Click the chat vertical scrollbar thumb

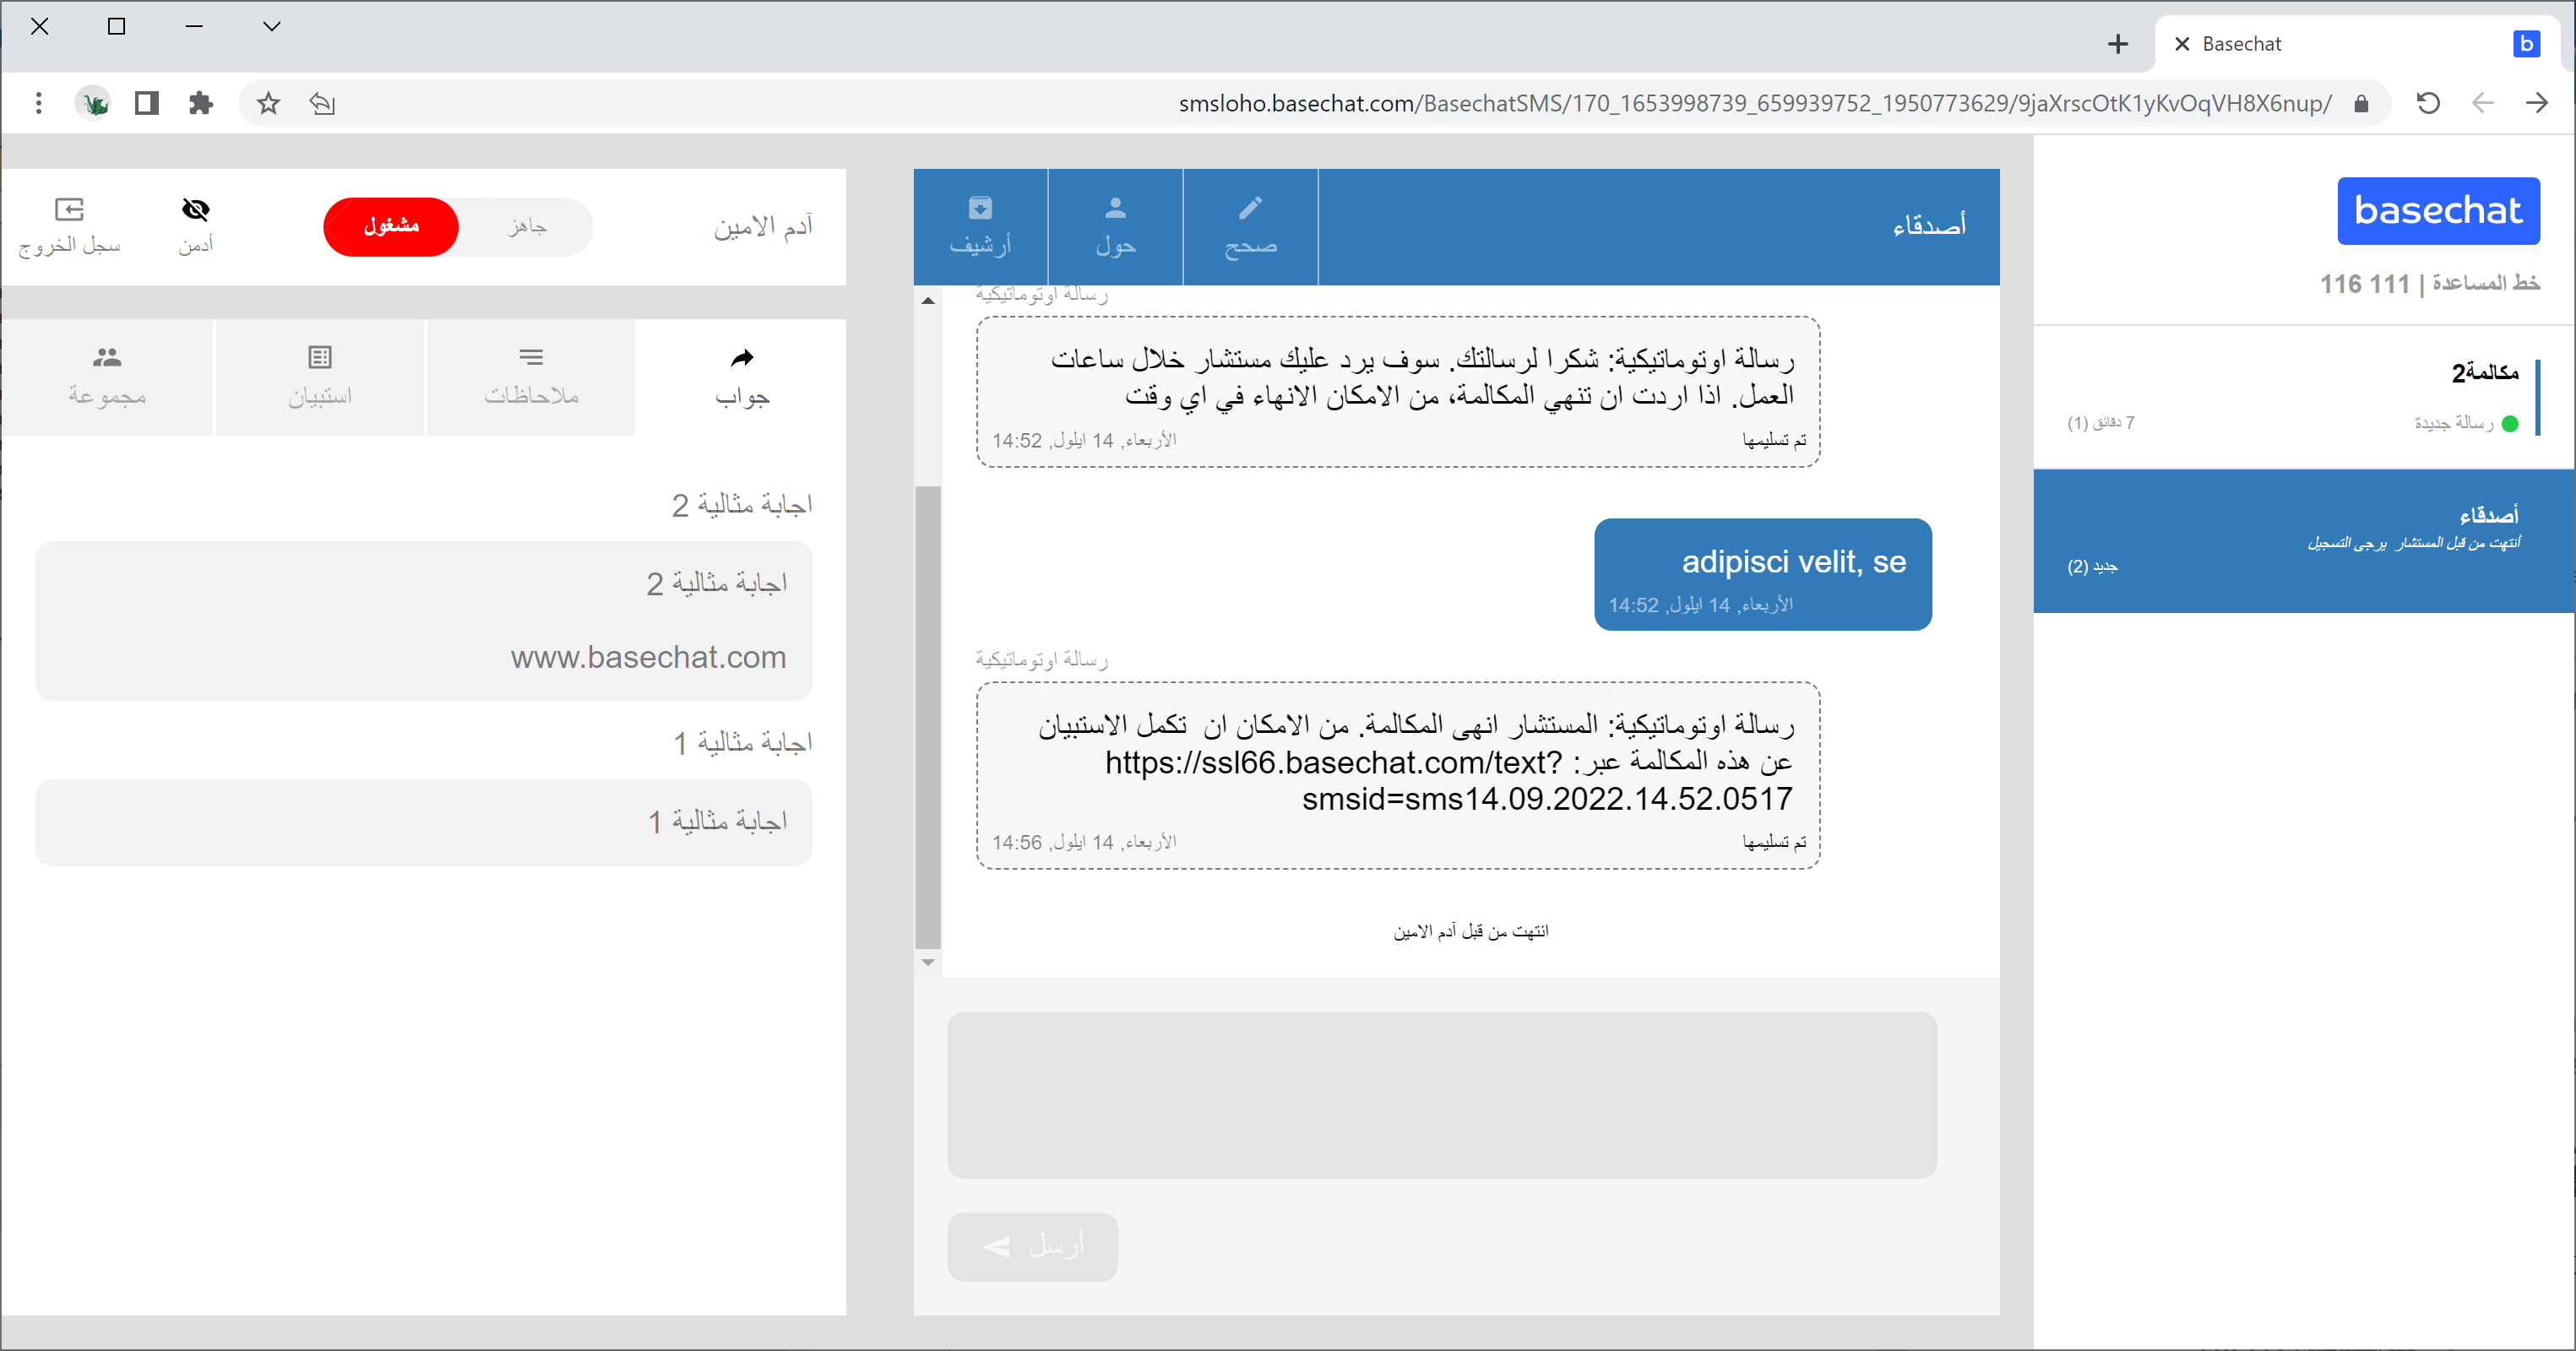point(928,715)
